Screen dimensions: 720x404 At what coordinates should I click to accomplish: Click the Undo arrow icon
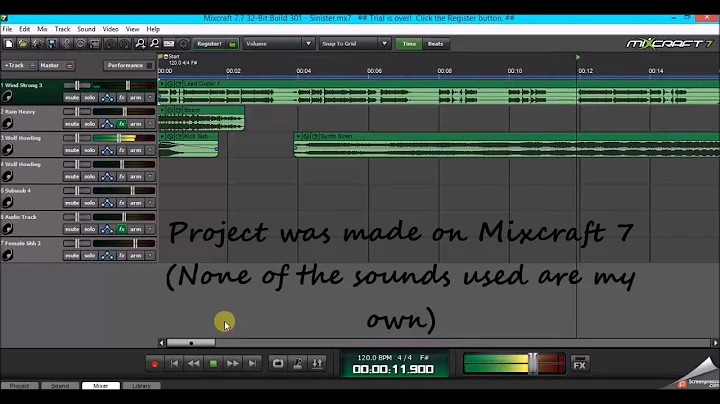(110, 44)
